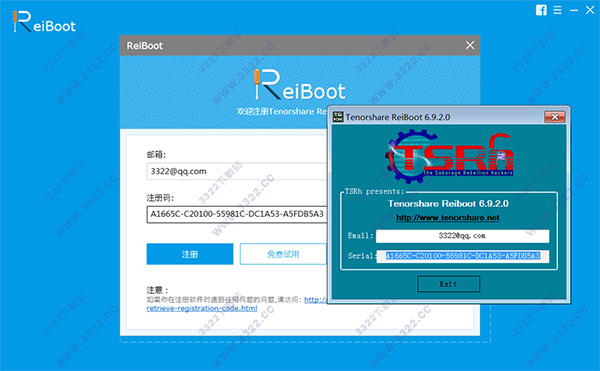Viewport: 600px width, 371px height.
Task: Click the keygen Email text field
Action: [x=462, y=236]
